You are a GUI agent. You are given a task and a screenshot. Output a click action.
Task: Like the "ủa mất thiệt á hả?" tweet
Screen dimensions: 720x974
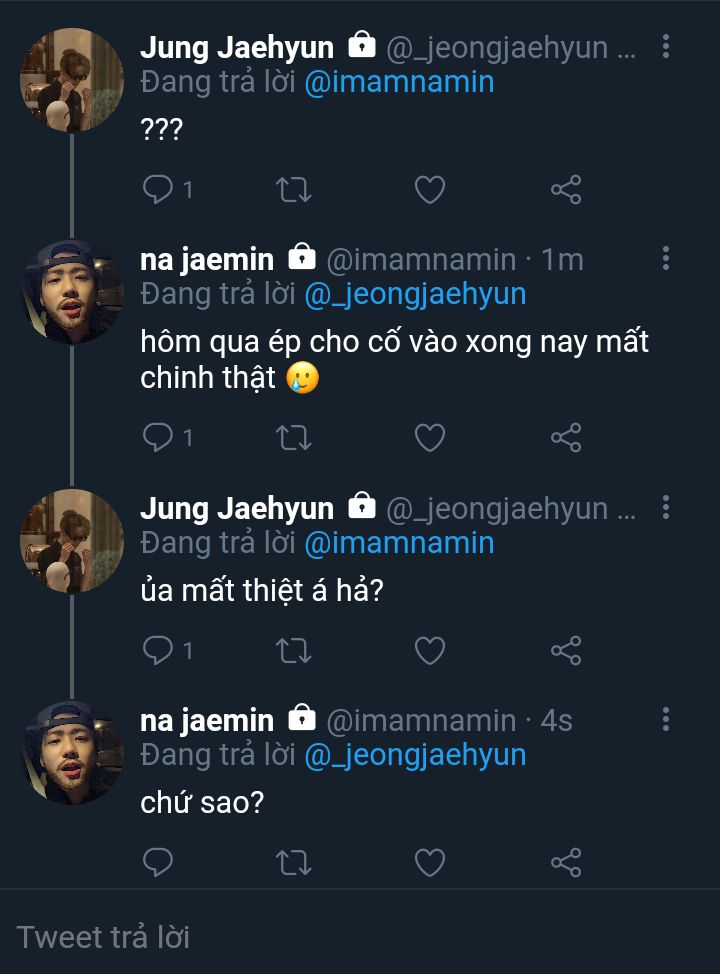(430, 651)
